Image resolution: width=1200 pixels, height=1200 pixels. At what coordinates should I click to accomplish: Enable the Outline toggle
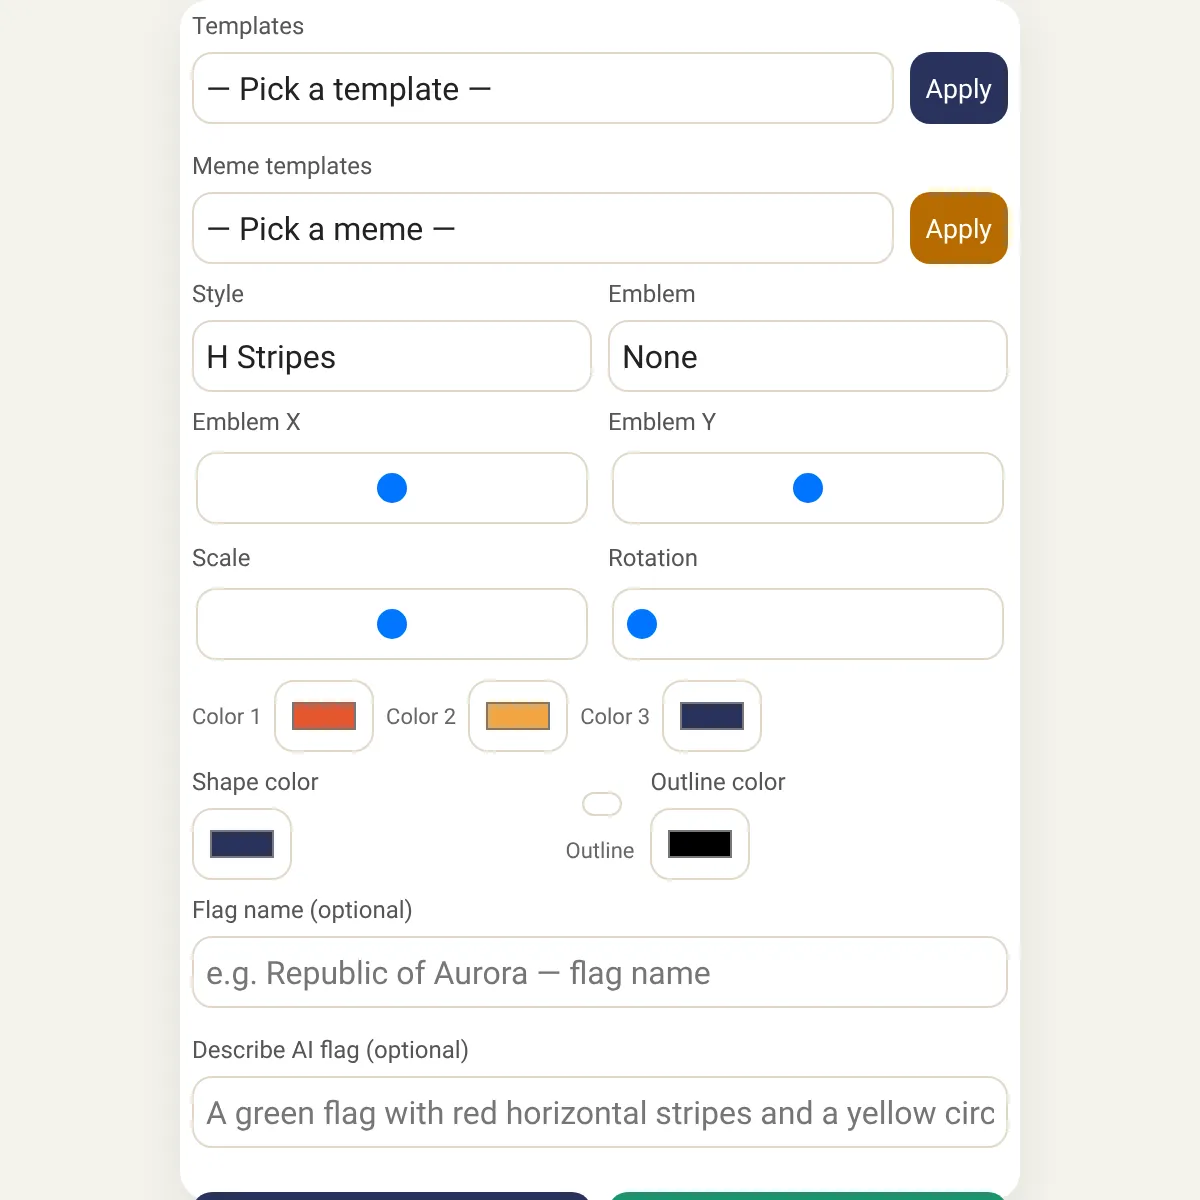click(x=602, y=804)
